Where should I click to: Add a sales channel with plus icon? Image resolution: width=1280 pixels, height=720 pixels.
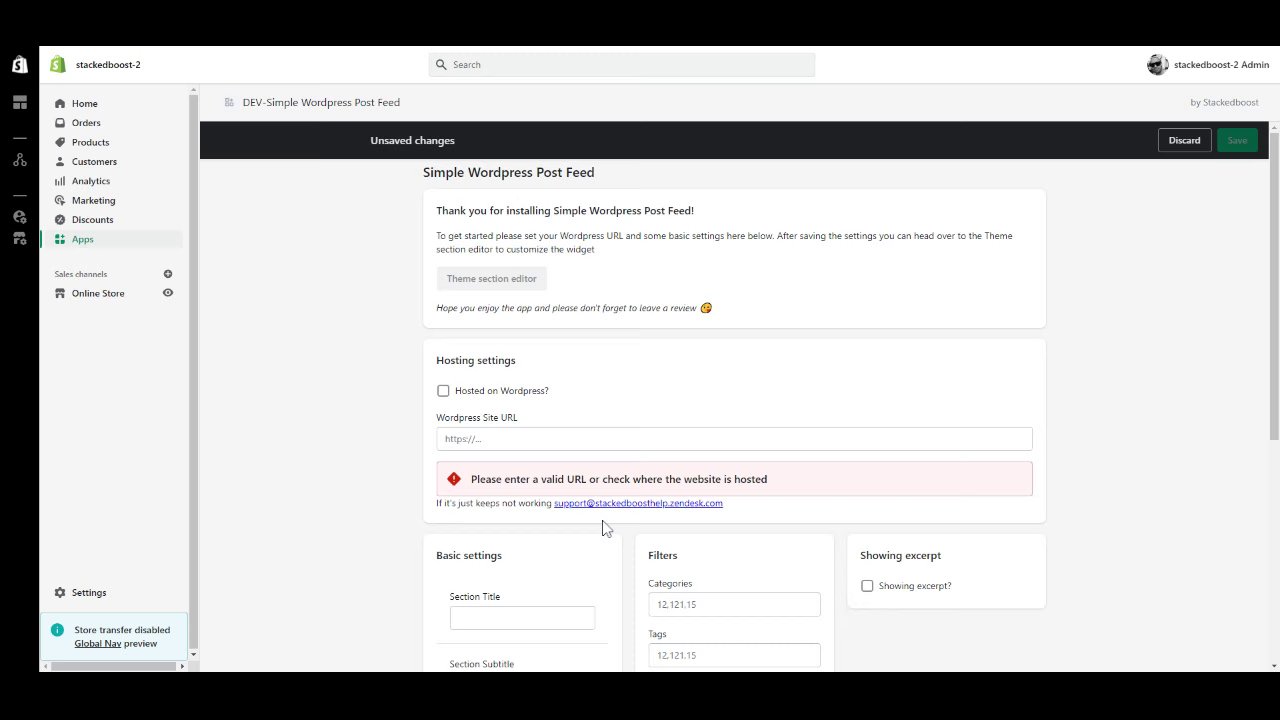click(x=168, y=274)
